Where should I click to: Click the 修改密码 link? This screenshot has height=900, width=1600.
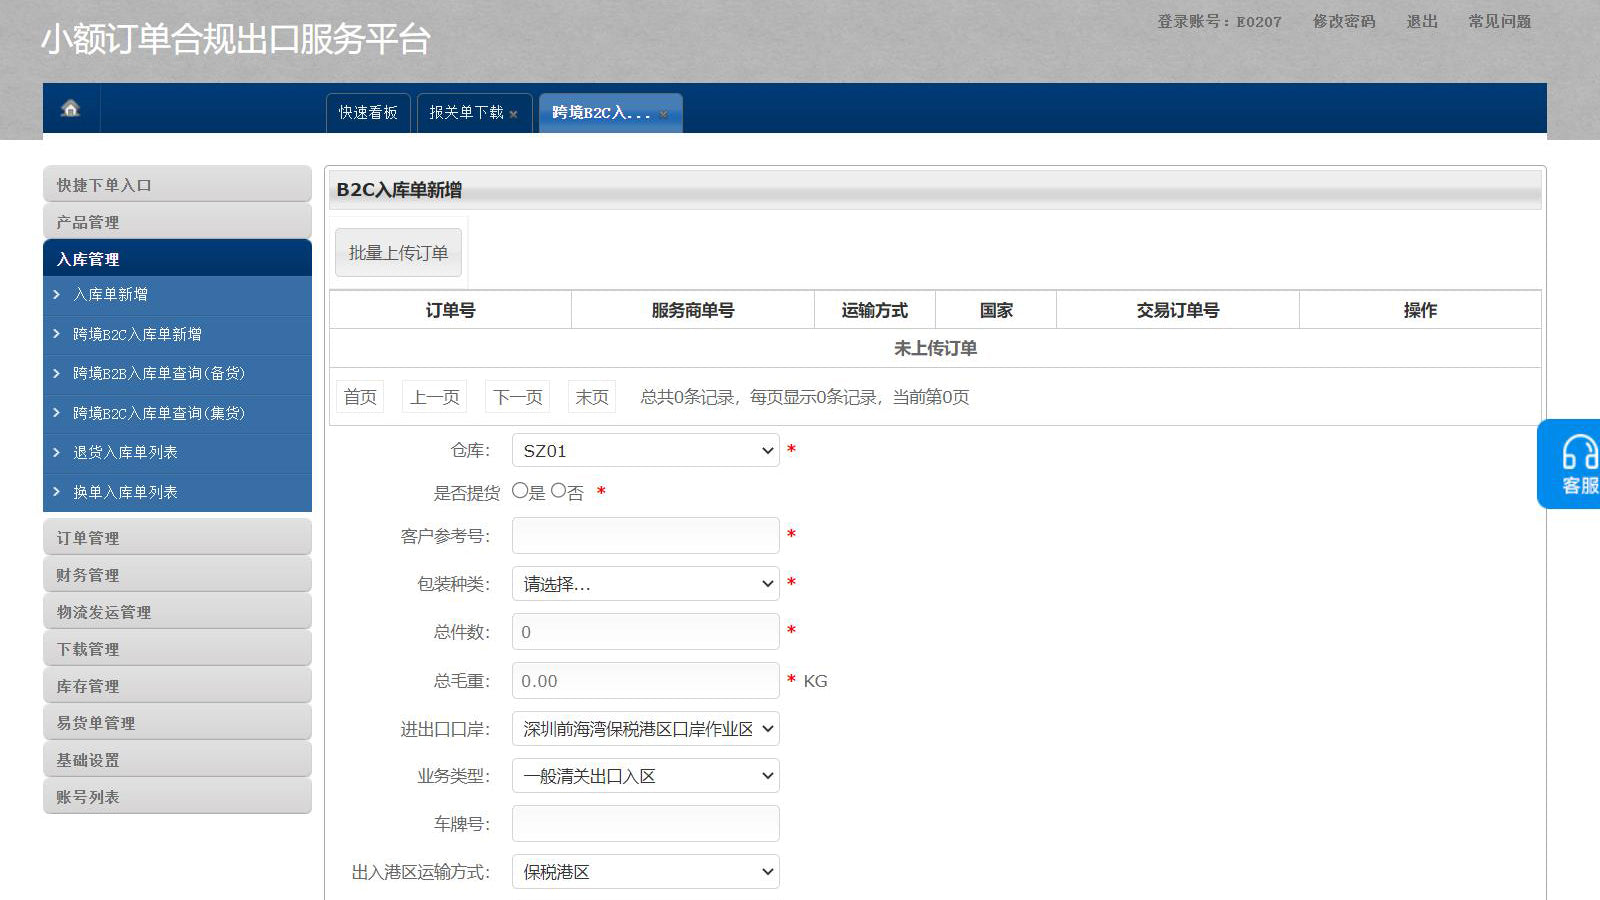pyautogui.click(x=1343, y=21)
